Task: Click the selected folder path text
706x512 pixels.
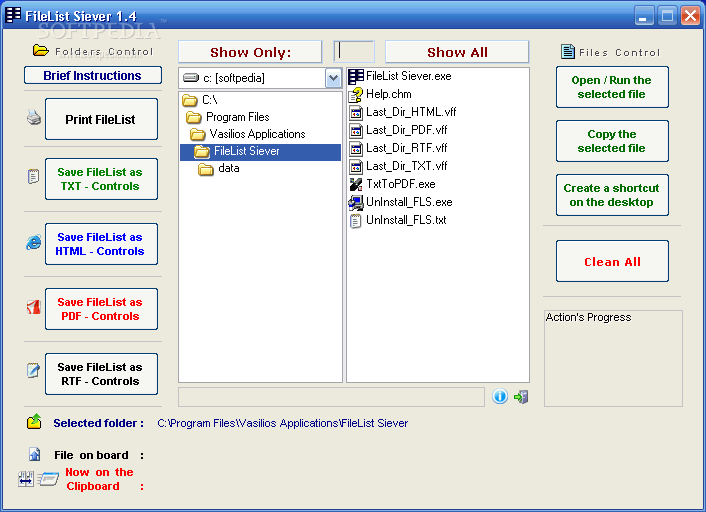Action: [x=282, y=423]
